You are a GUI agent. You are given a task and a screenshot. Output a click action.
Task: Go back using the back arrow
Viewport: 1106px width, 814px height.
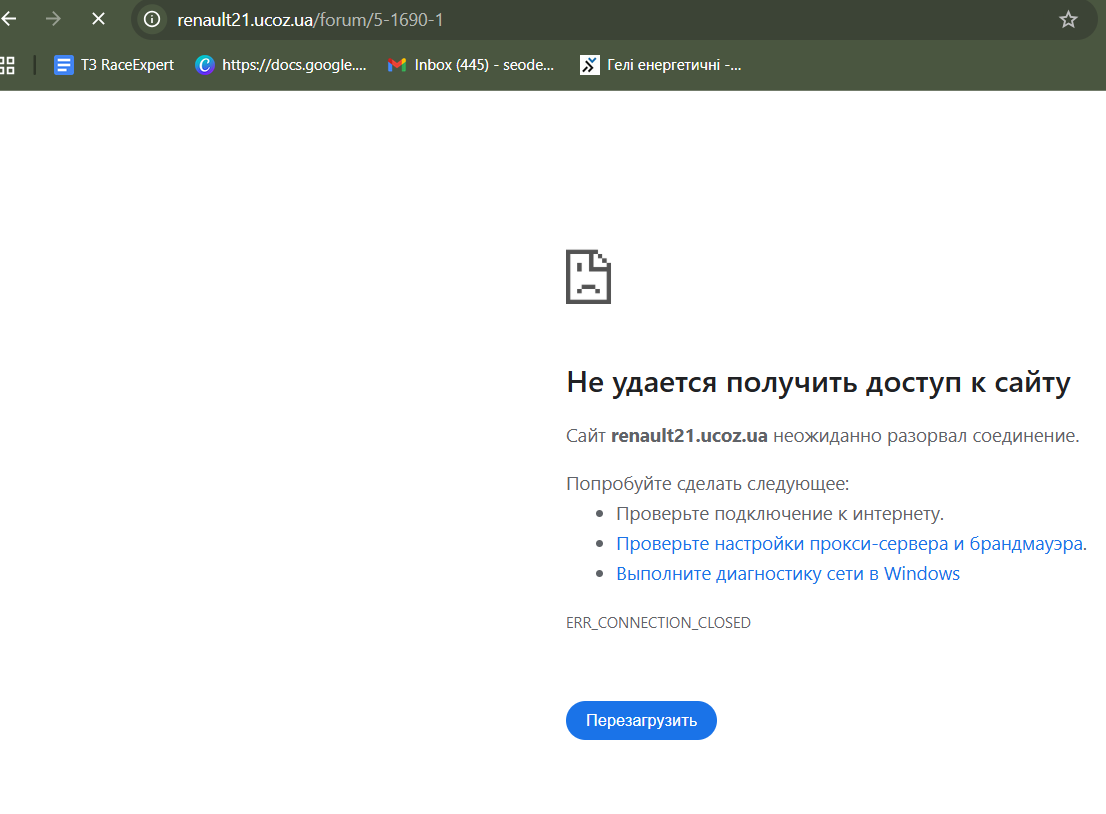tap(9, 19)
